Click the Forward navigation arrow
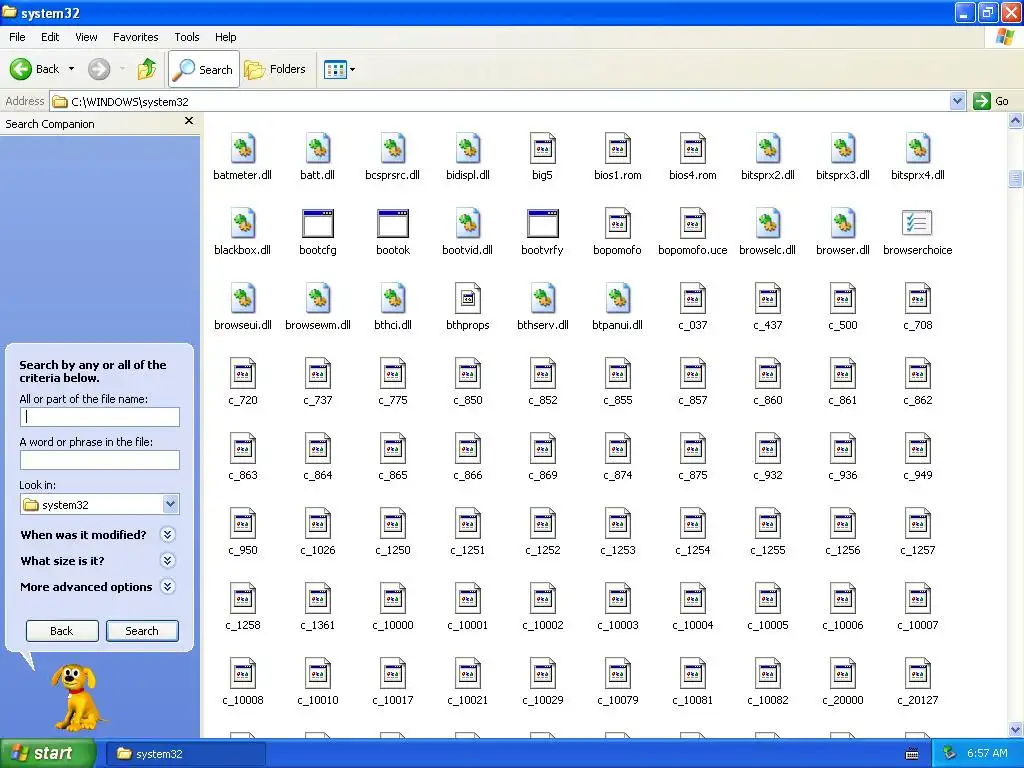Image resolution: width=1024 pixels, height=768 pixels. (99, 69)
